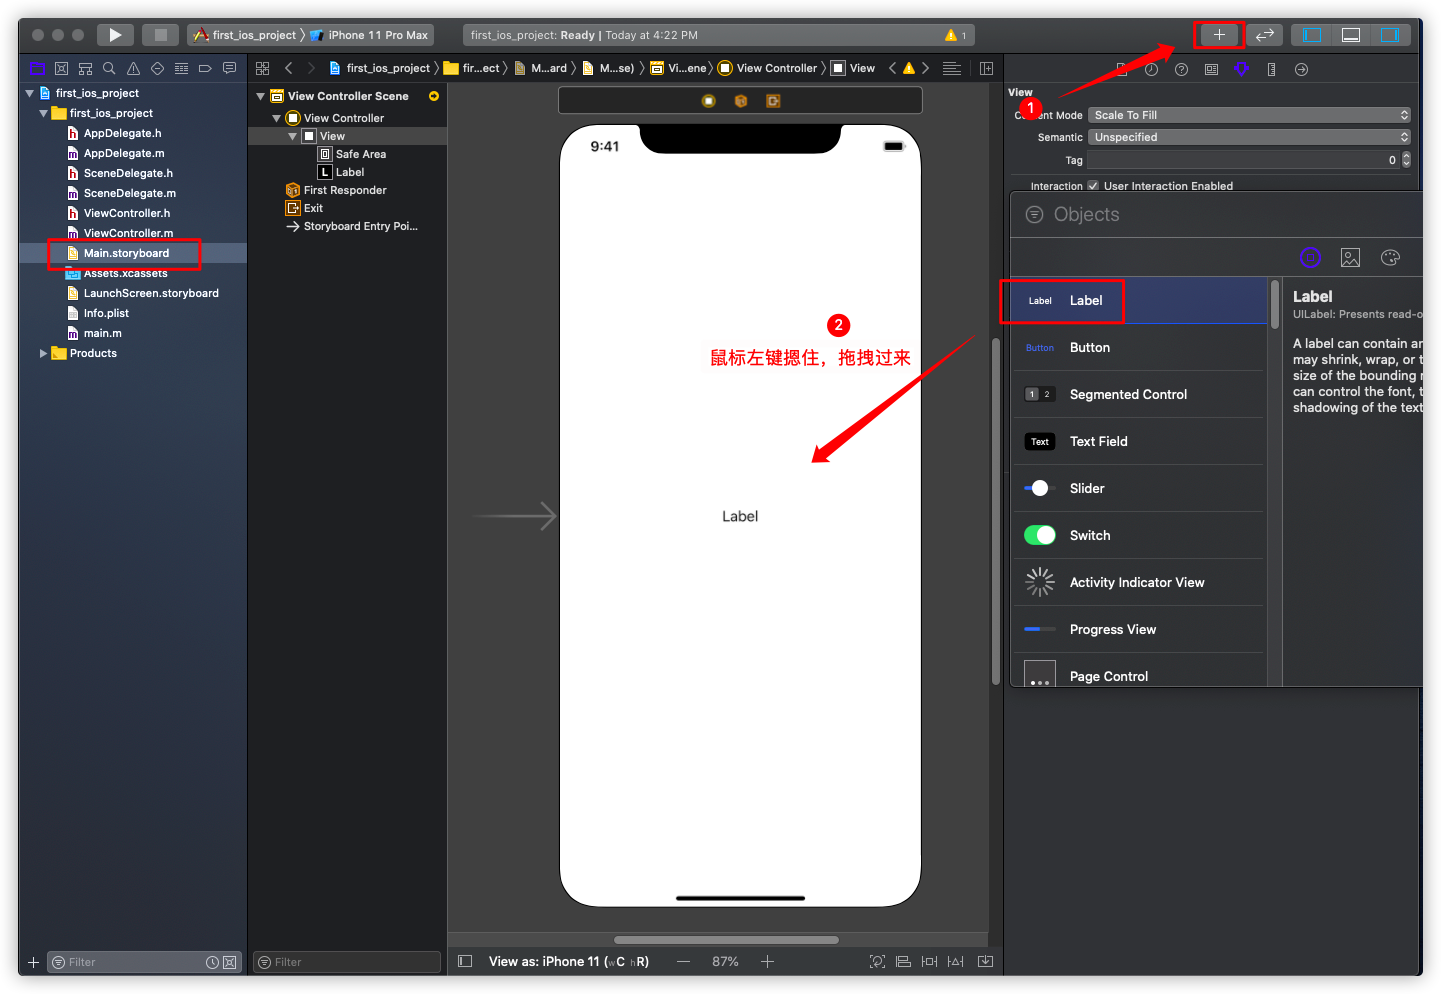Open the Debug navigator
The image size is (1441, 994).
(181, 69)
